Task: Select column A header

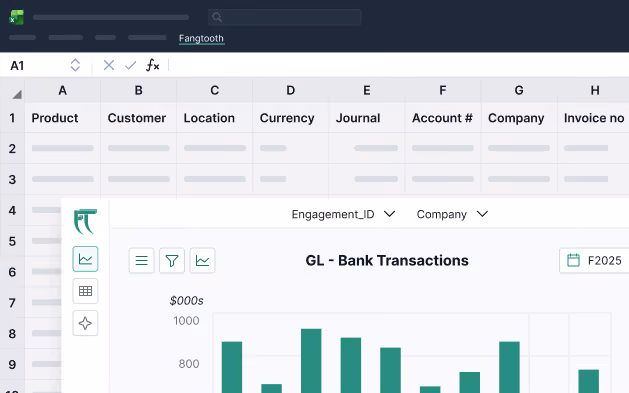Action: tap(63, 90)
